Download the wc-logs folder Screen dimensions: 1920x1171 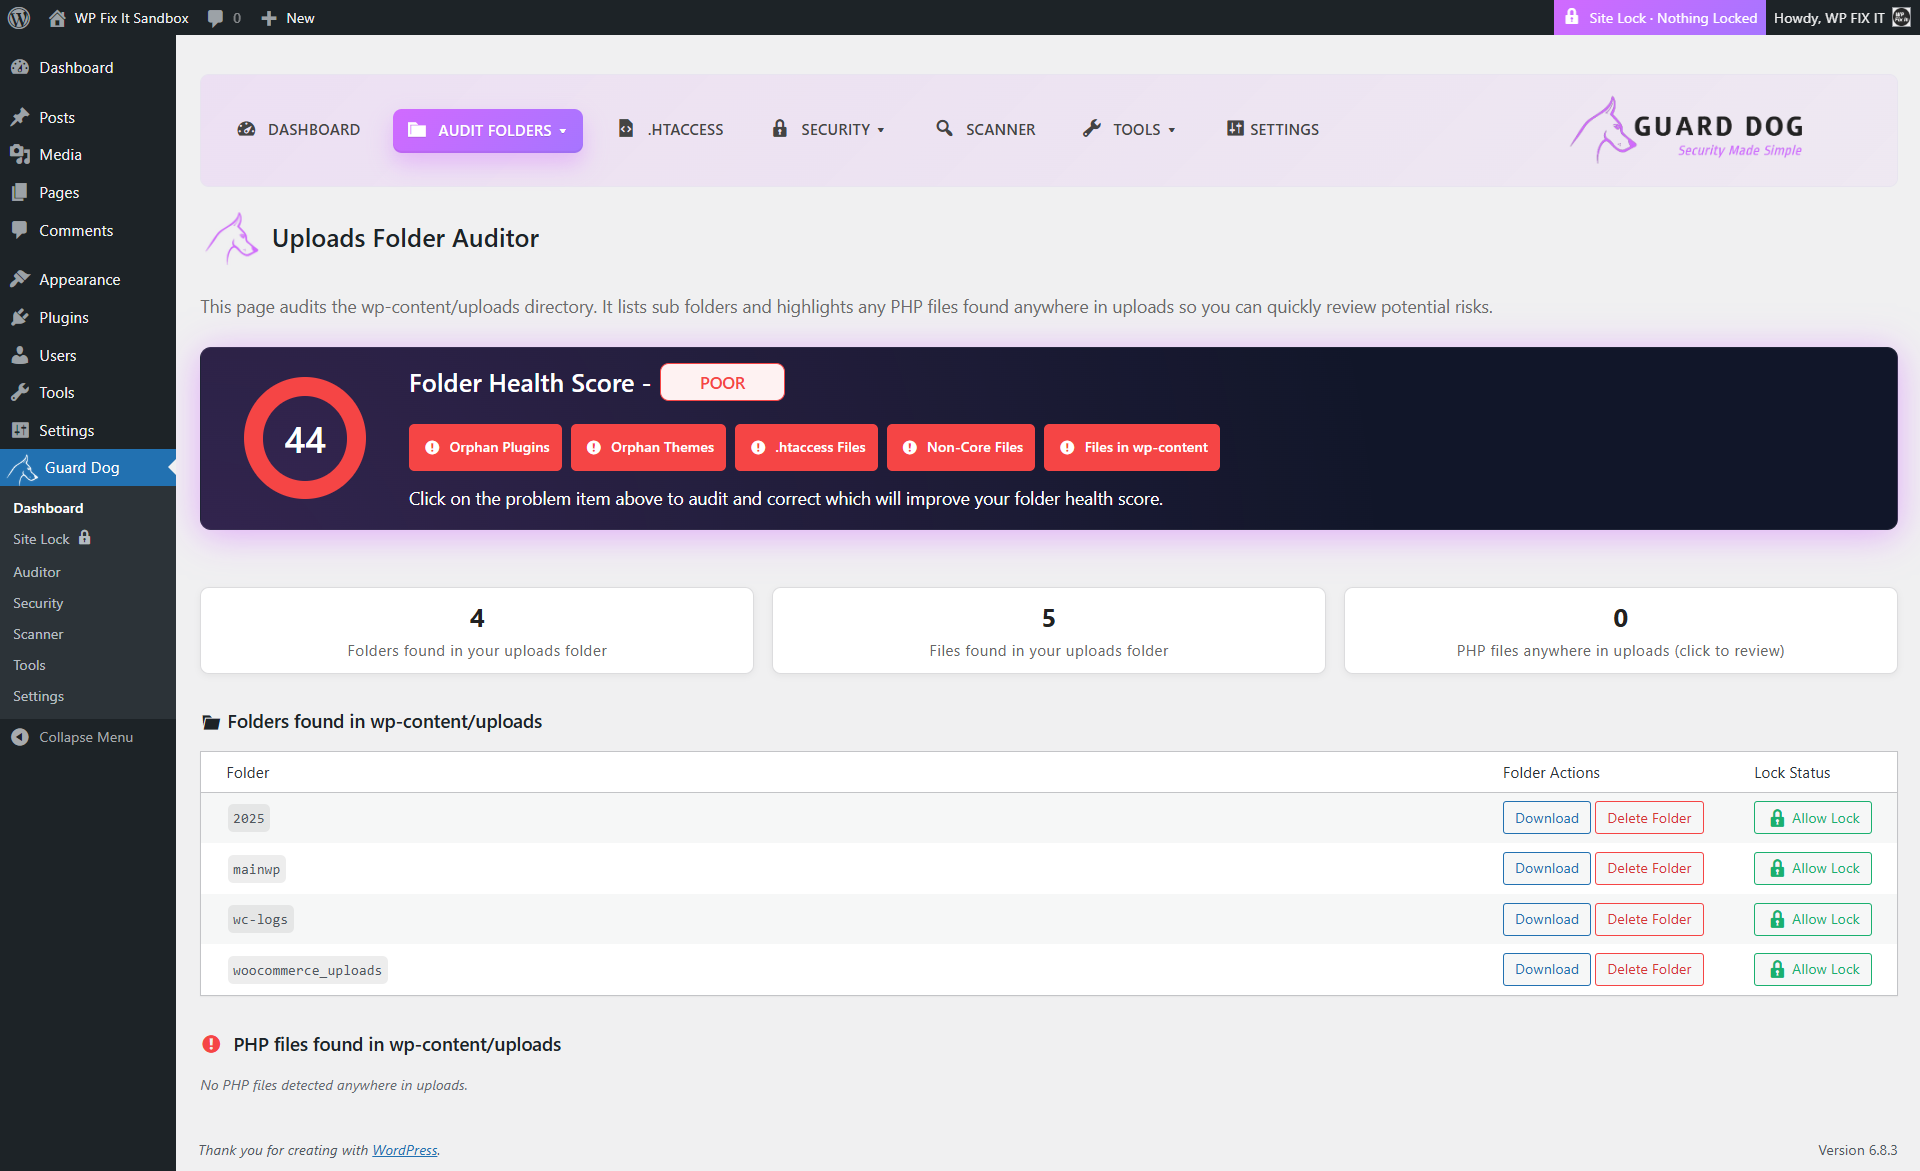coord(1546,919)
